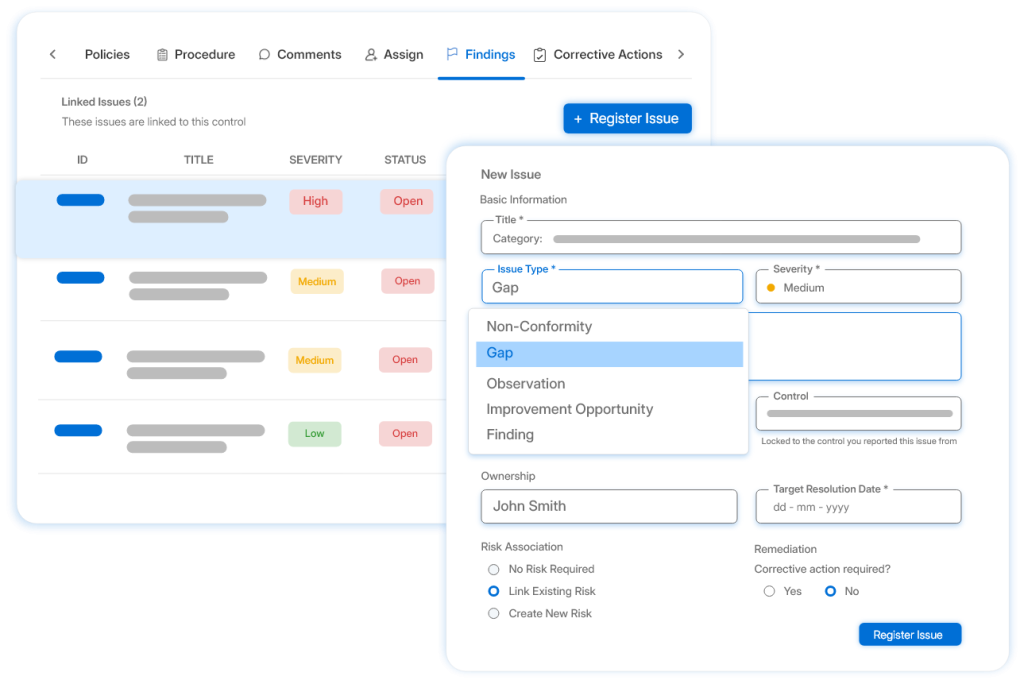
Task: Click the checklist icon beside Corrective Actions
Action: pos(539,55)
